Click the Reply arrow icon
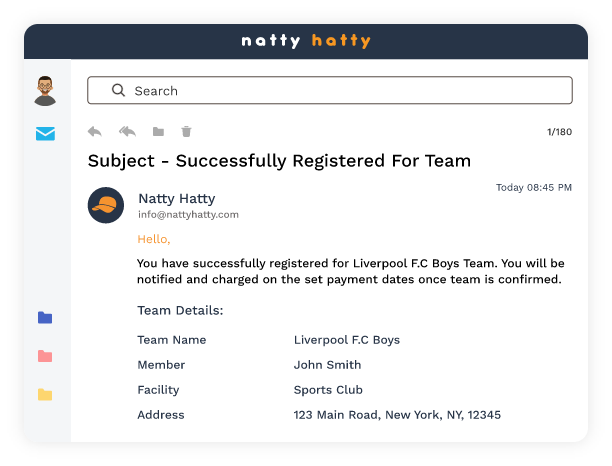The height and width of the screenshot is (466, 612). [95, 131]
